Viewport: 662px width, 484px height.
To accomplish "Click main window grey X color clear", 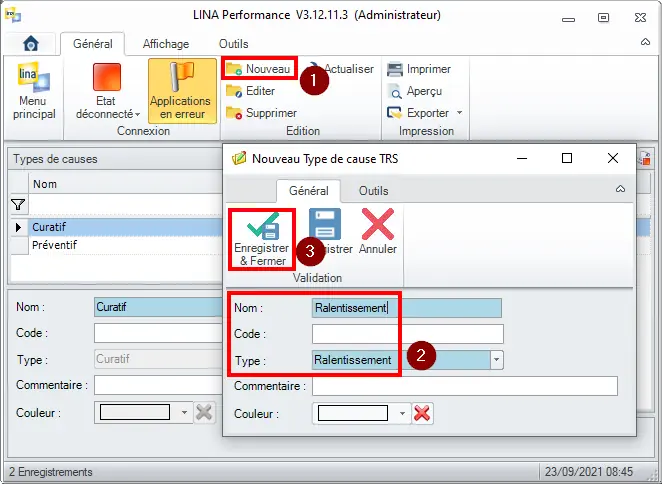I will [204, 412].
